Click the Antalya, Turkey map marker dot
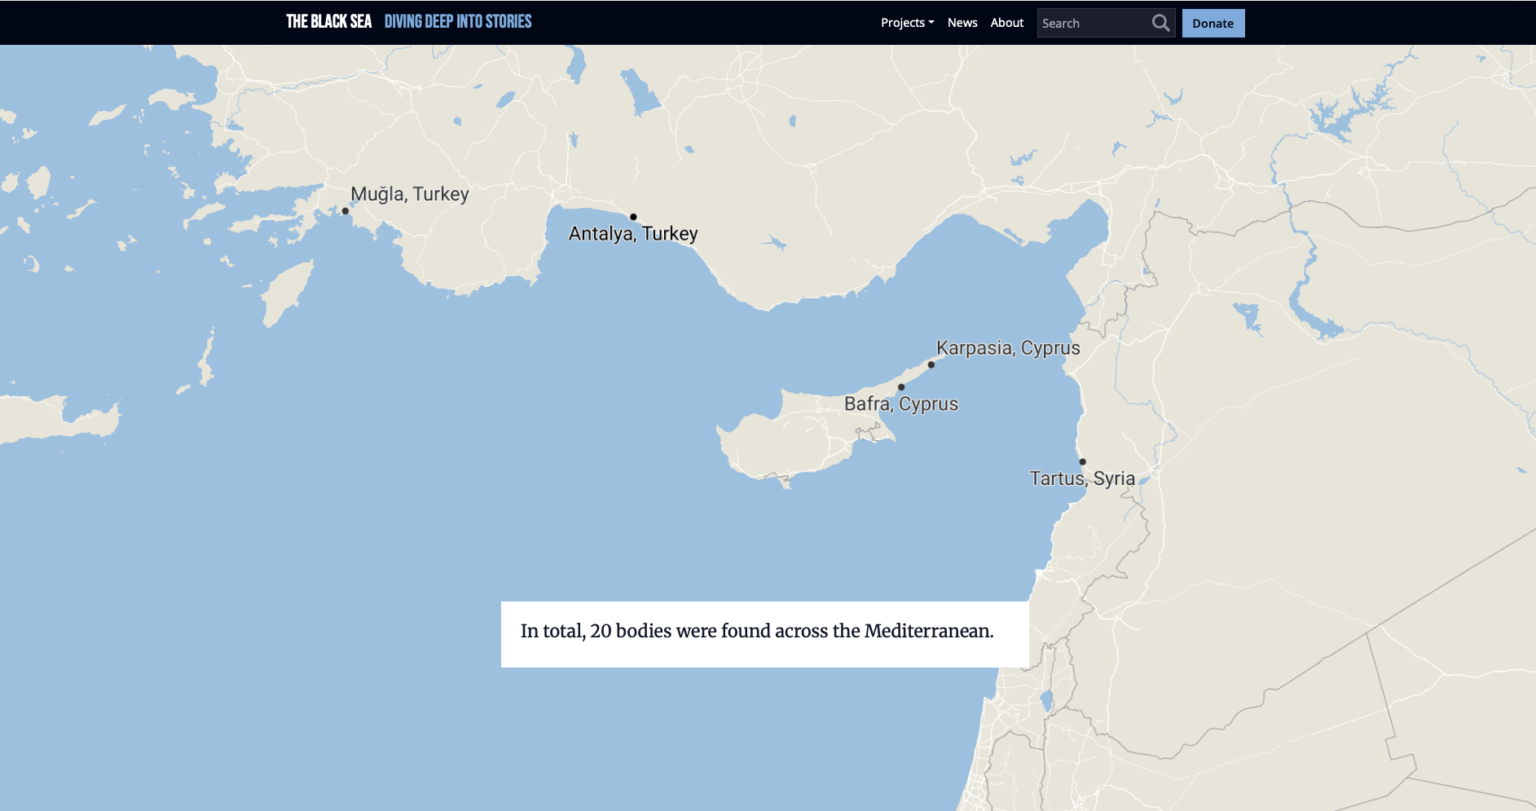Viewport: 1536px width, 811px height. tap(633, 217)
